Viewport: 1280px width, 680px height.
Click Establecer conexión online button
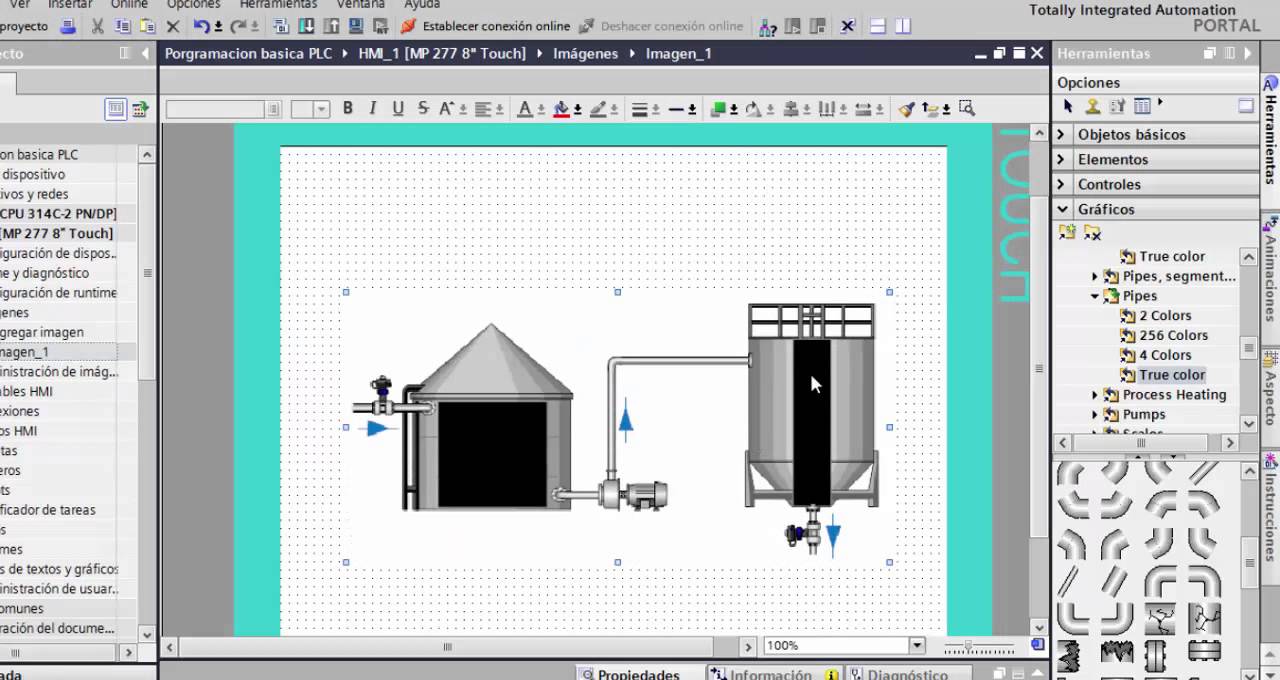(485, 26)
